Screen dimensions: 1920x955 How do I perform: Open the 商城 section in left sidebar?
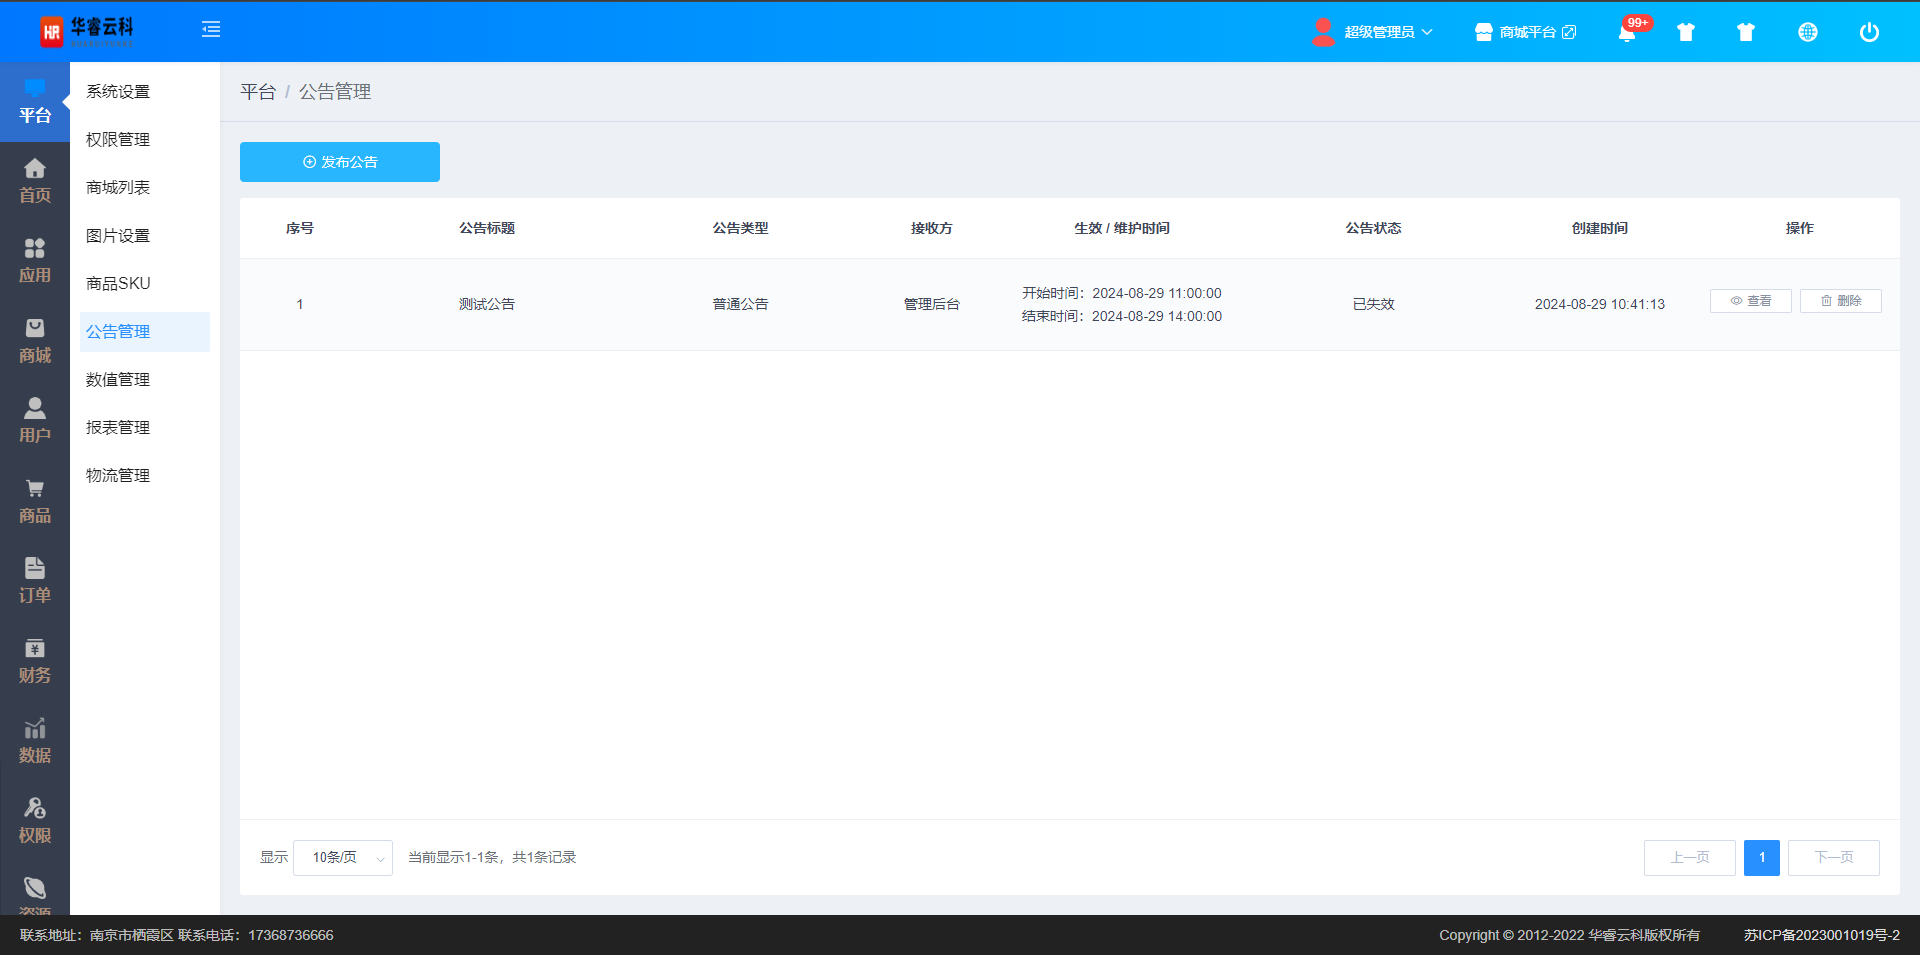pyautogui.click(x=35, y=341)
